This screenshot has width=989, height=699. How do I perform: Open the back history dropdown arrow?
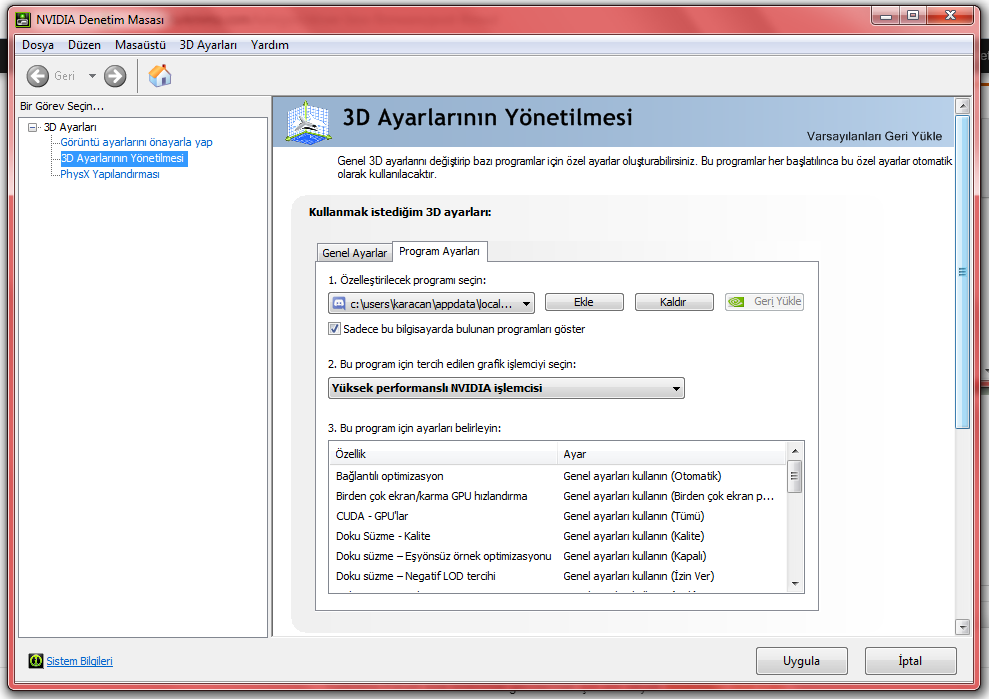pyautogui.click(x=92, y=76)
